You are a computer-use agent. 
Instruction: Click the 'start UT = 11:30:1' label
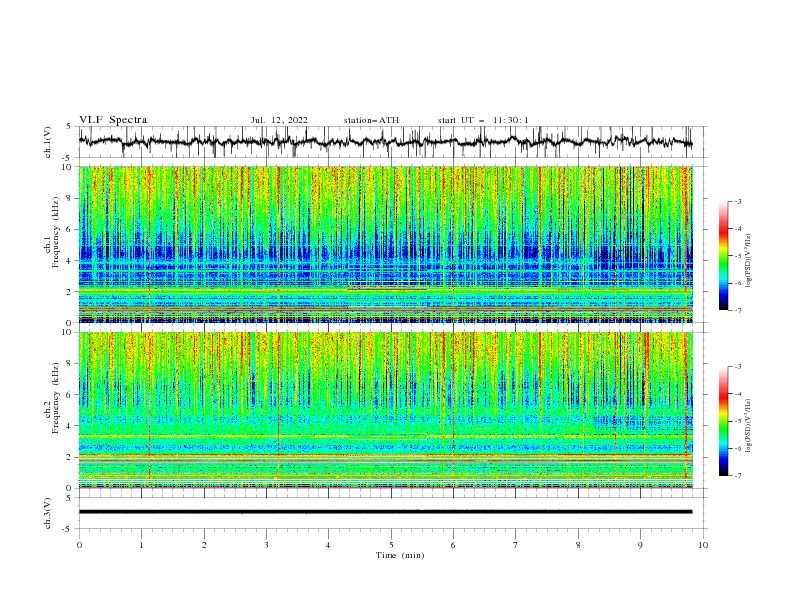coord(483,120)
